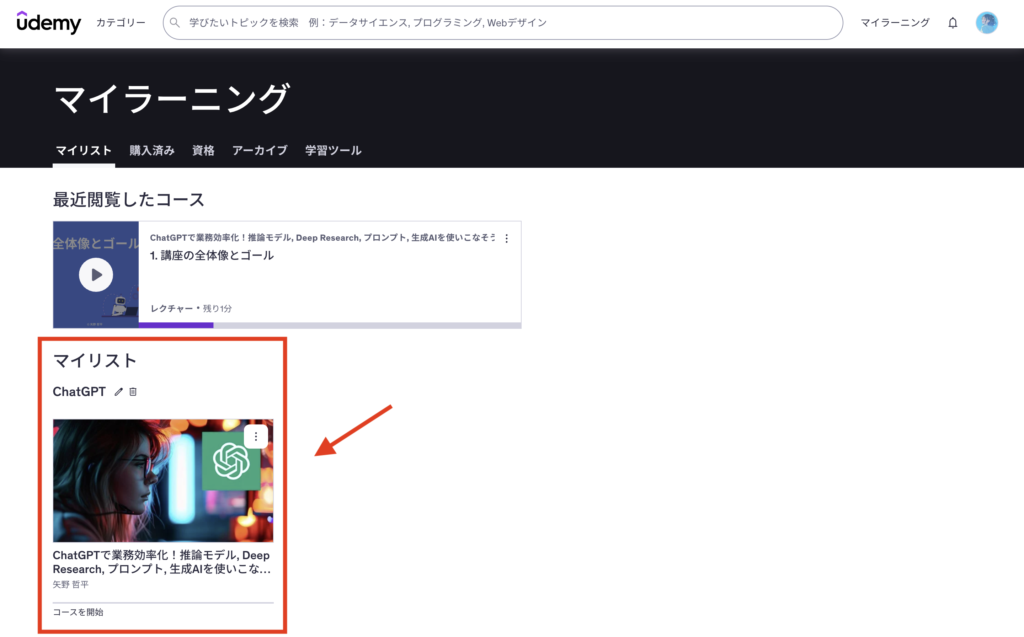Viewport: 1024px width, 637px height.
Task: Focus the course topic search field
Action: click(503, 23)
